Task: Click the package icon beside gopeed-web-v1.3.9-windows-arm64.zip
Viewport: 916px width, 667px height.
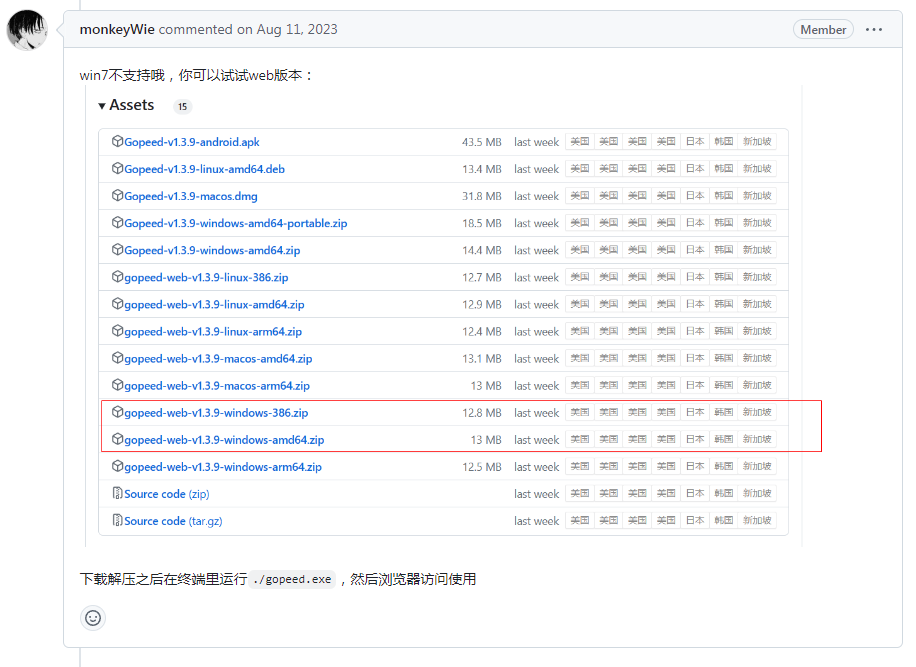Action: click(117, 466)
